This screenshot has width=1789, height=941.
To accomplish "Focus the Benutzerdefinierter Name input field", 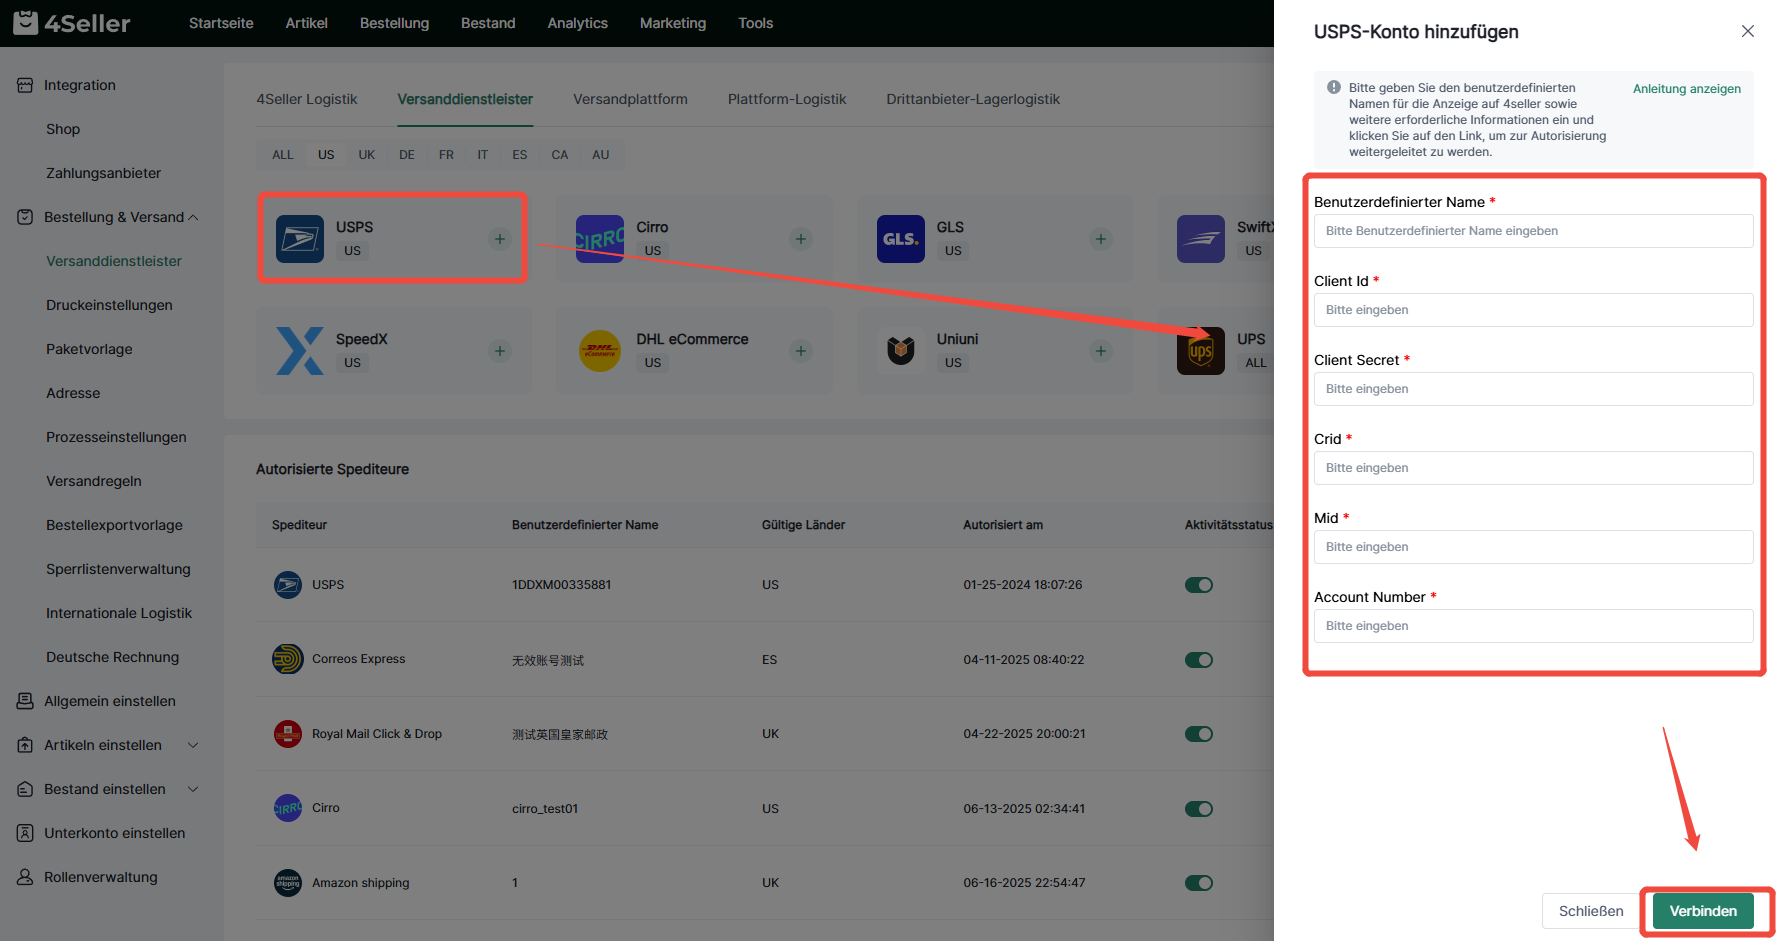I will pos(1533,231).
